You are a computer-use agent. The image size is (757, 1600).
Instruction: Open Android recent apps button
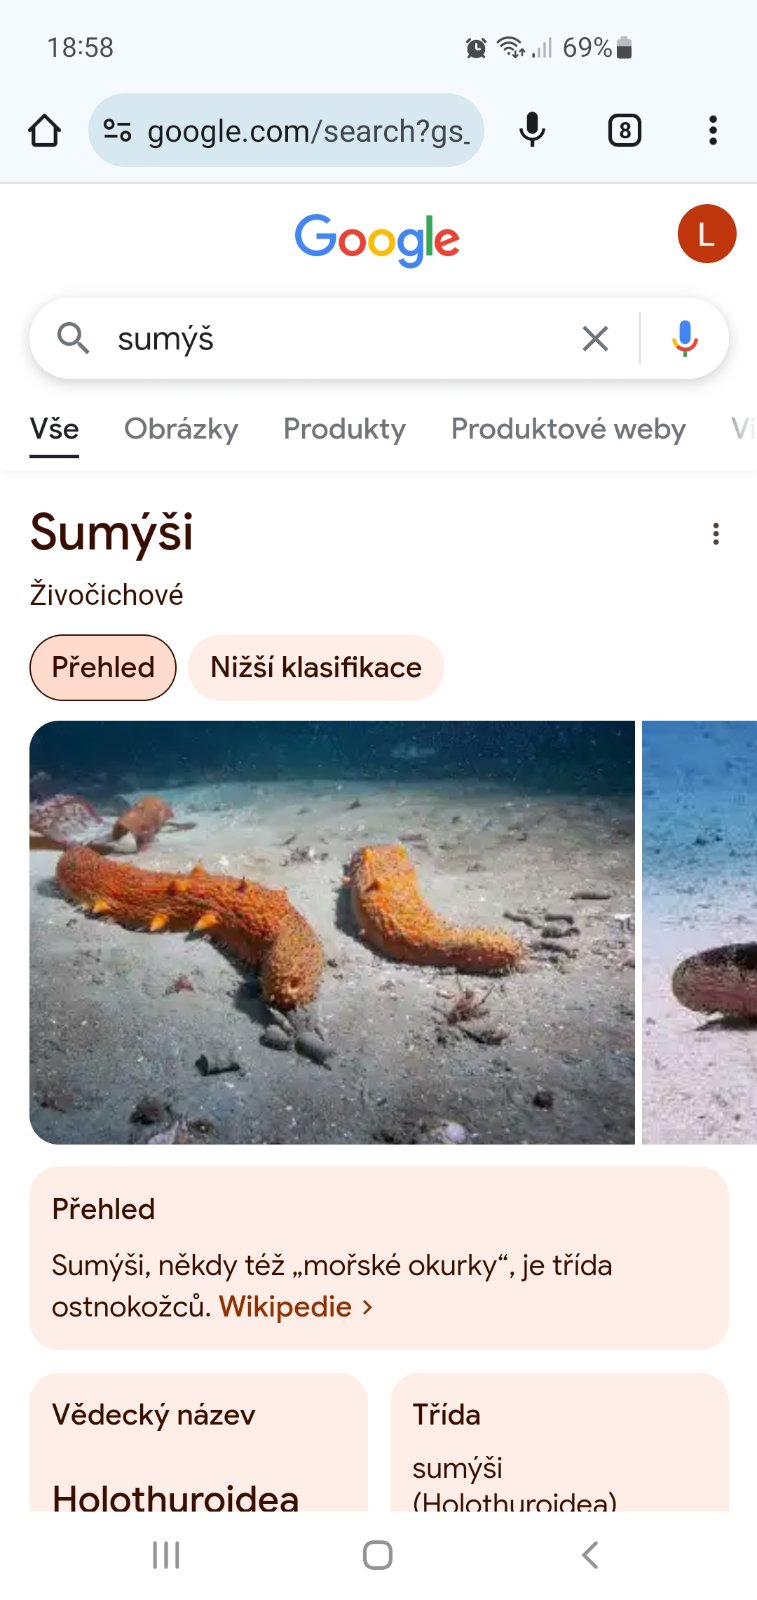[166, 1555]
